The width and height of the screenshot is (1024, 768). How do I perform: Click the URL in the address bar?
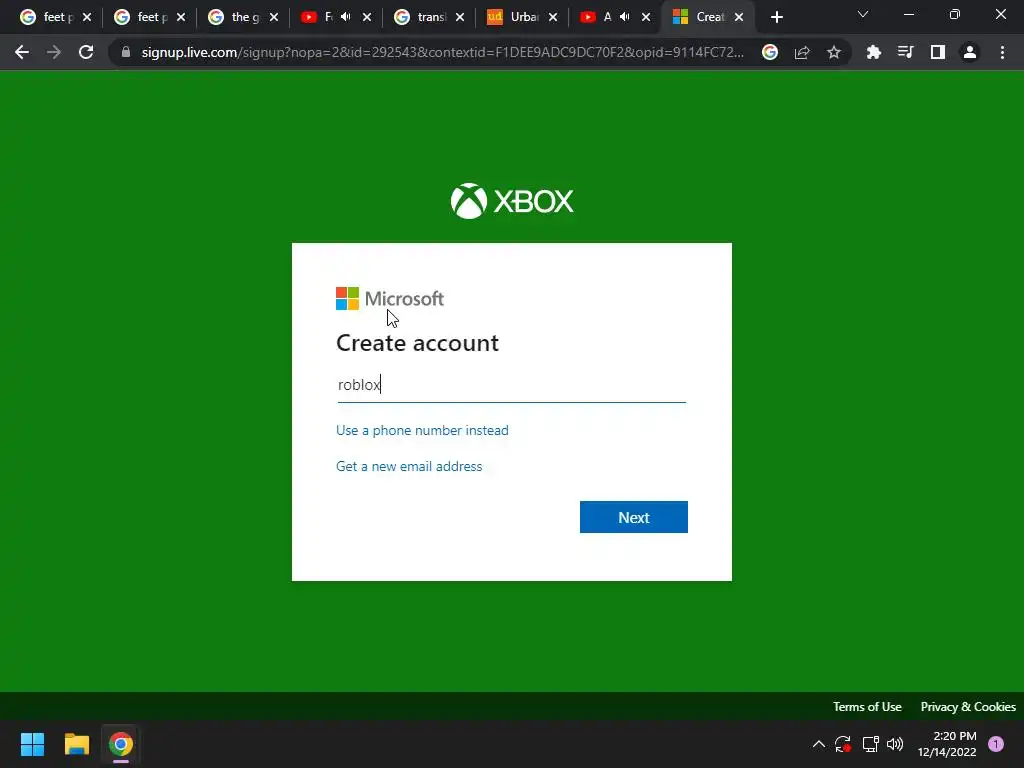[x=442, y=52]
